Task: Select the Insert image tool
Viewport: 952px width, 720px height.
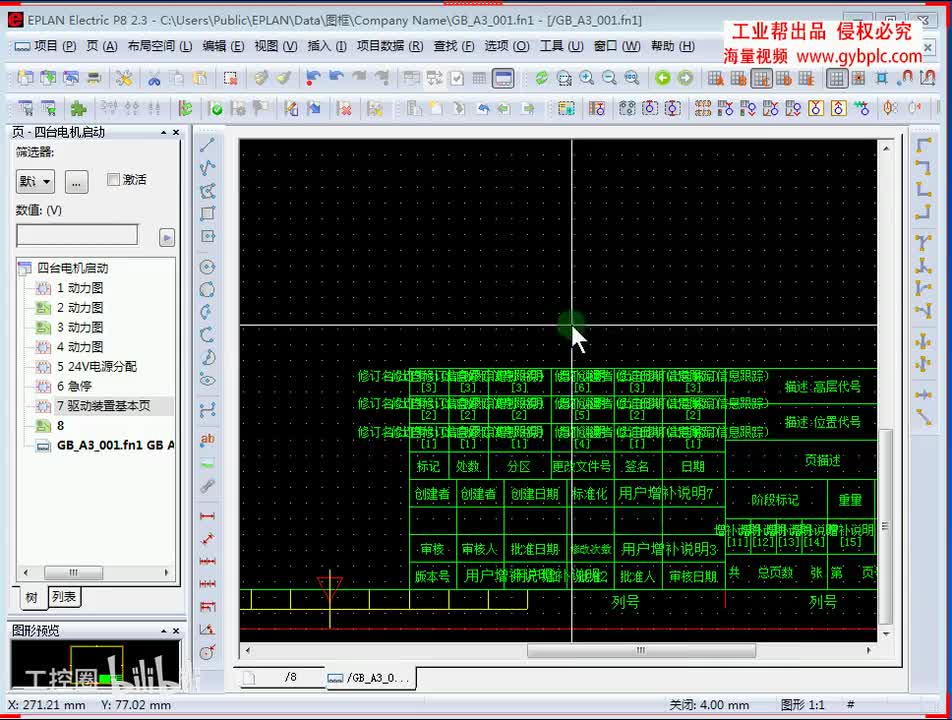Action: pos(207,463)
